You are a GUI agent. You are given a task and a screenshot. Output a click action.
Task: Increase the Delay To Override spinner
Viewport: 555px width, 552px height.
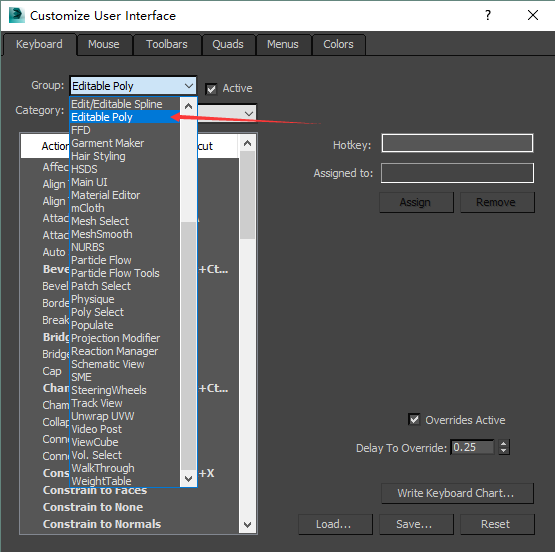pyautogui.click(x=504, y=443)
